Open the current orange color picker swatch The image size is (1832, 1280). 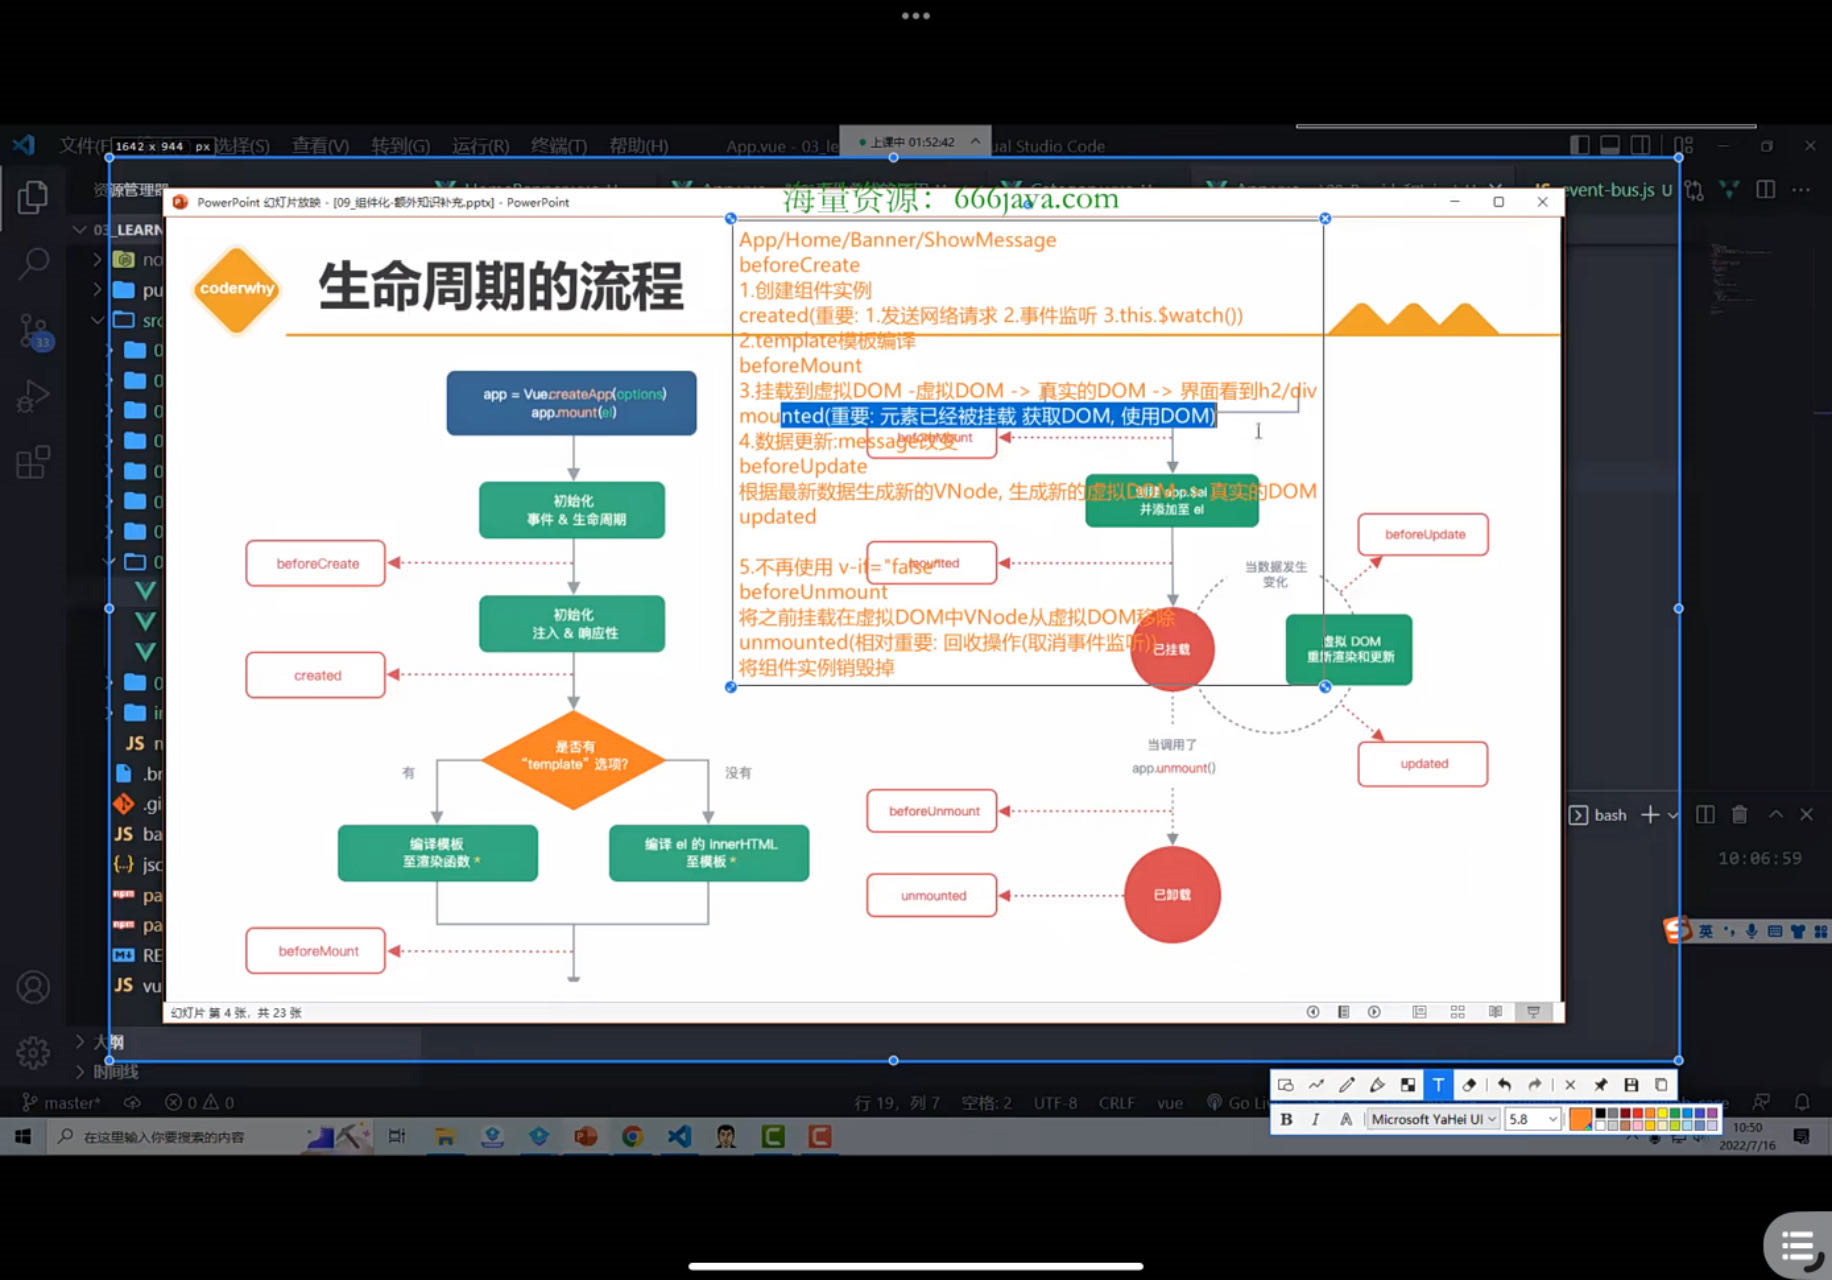tap(1580, 1119)
